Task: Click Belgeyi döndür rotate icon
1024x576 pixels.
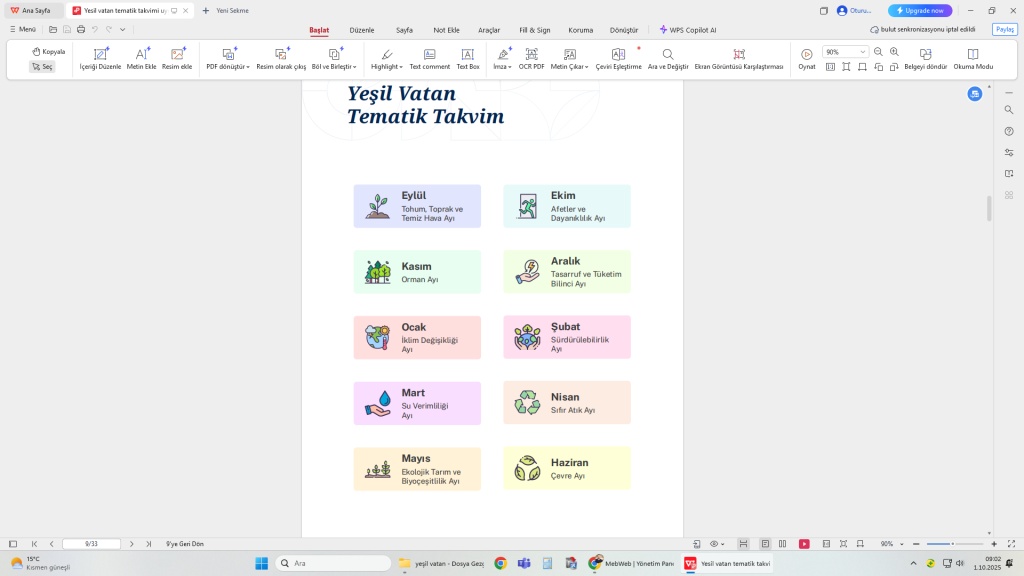Action: tap(925, 54)
